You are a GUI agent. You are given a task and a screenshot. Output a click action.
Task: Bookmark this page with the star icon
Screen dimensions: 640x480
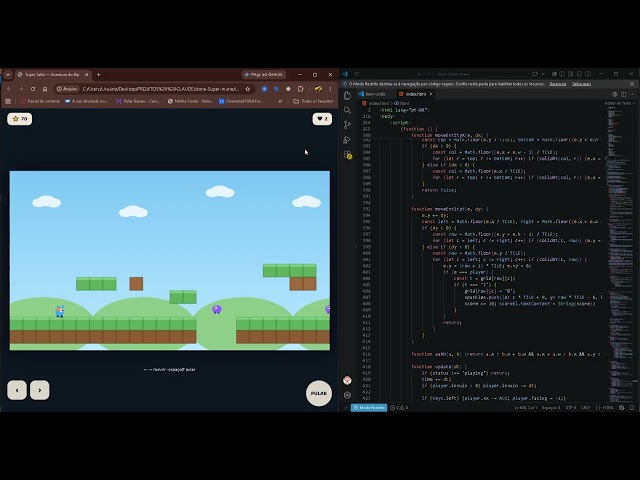pyautogui.click(x=247, y=89)
